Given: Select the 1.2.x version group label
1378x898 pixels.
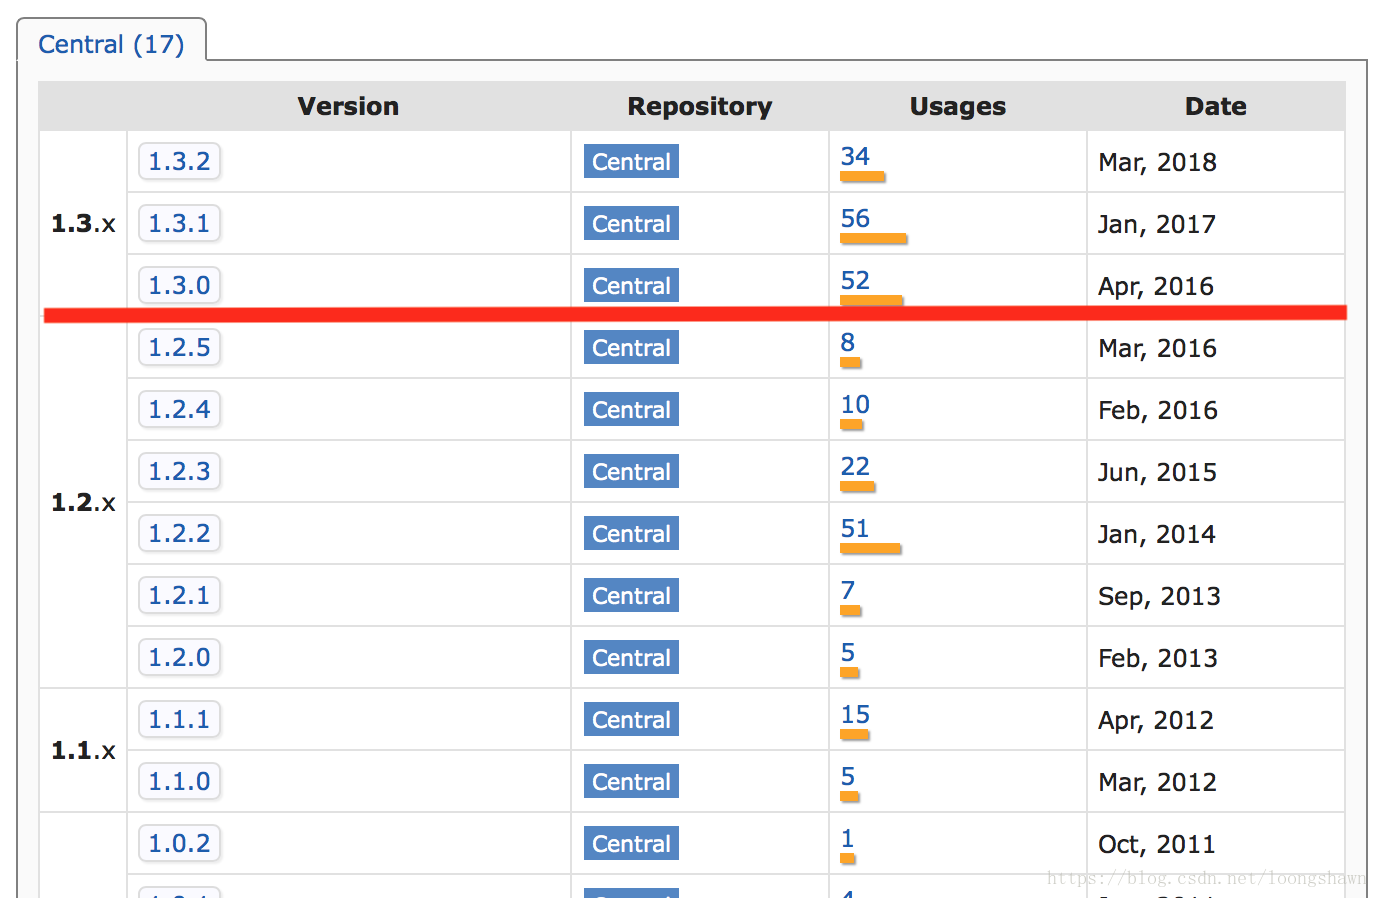Looking at the screenshot, I should [x=83, y=502].
